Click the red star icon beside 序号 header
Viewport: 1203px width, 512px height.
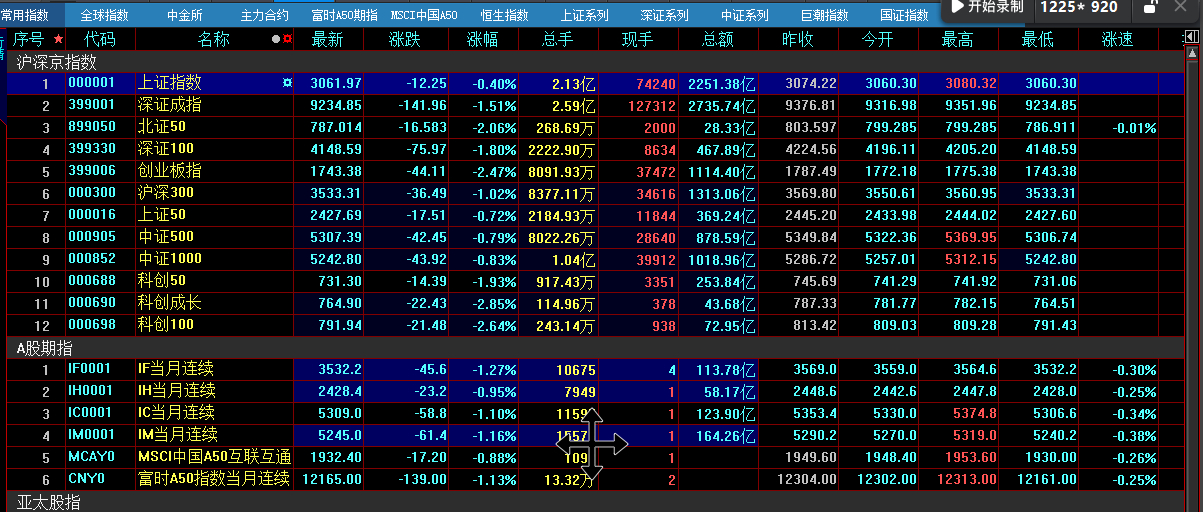point(58,39)
